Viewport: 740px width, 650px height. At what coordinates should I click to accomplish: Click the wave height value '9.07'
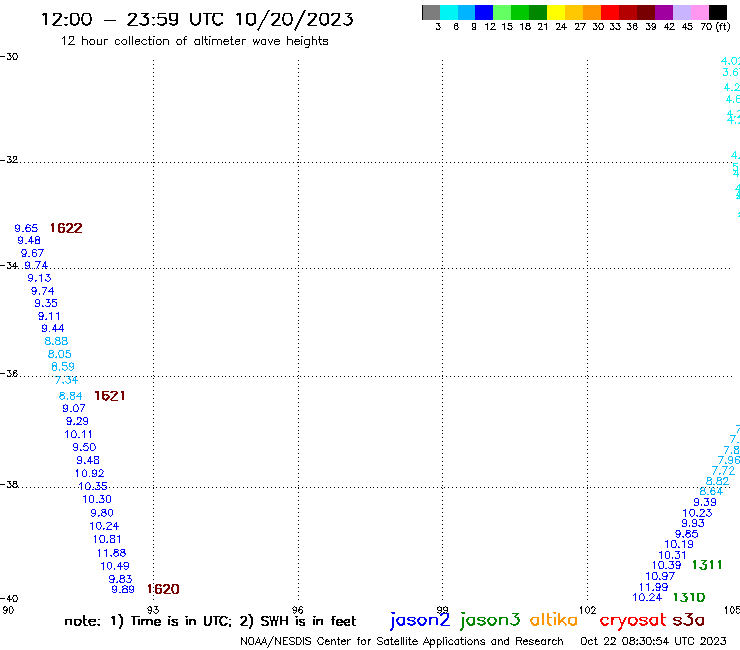(74, 408)
